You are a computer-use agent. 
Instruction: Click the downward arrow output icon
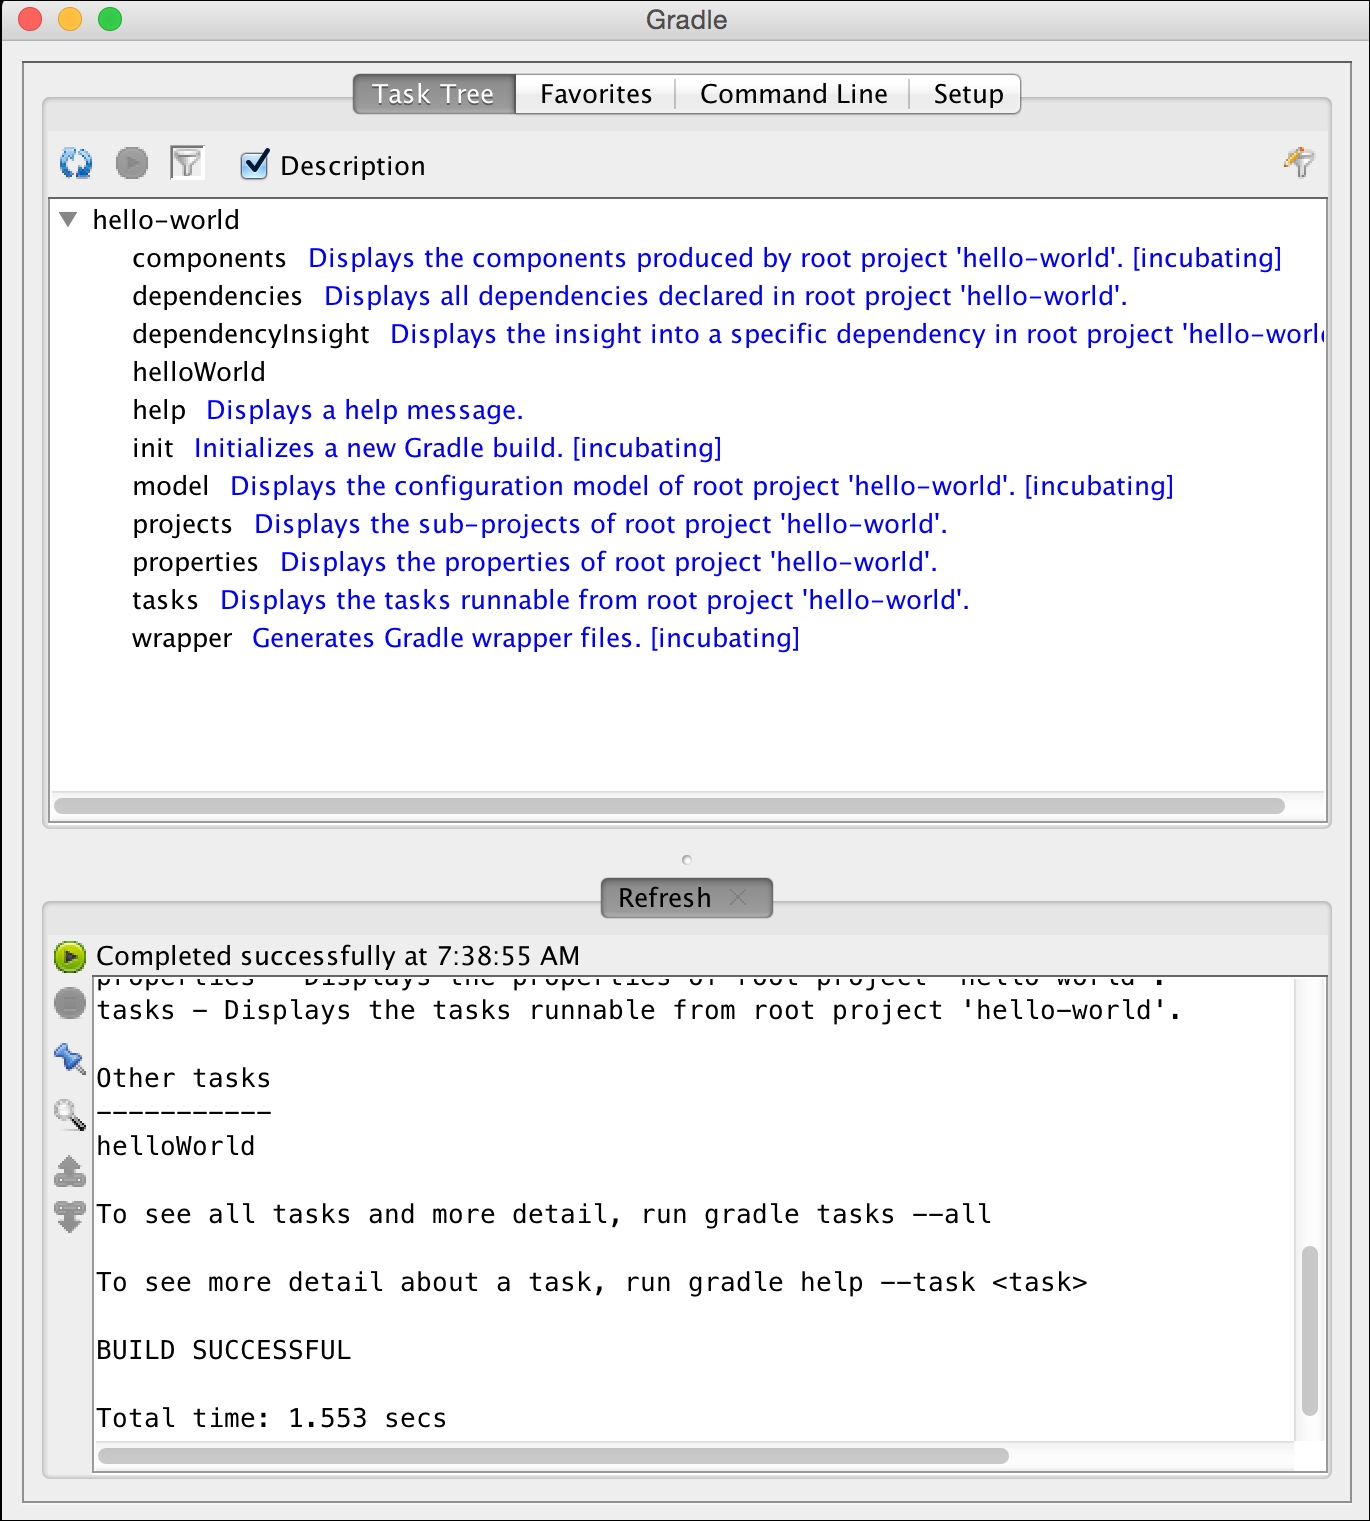pyautogui.click(x=70, y=1217)
